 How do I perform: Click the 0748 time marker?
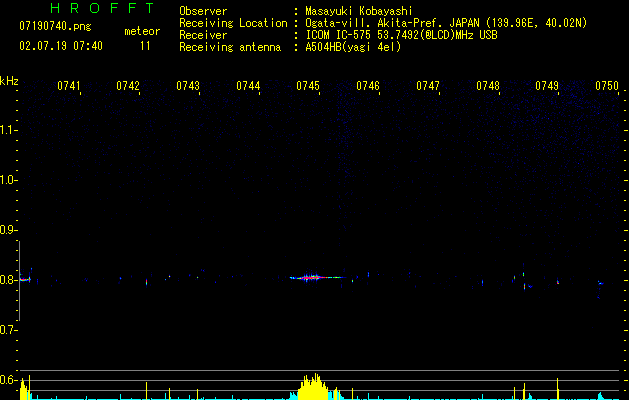(x=488, y=86)
